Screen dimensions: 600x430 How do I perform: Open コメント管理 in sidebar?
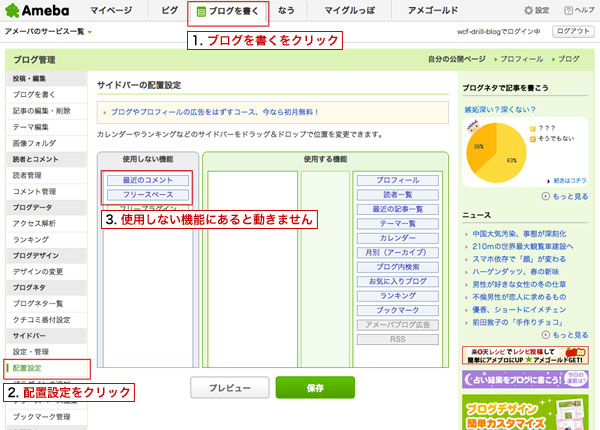tap(47, 192)
